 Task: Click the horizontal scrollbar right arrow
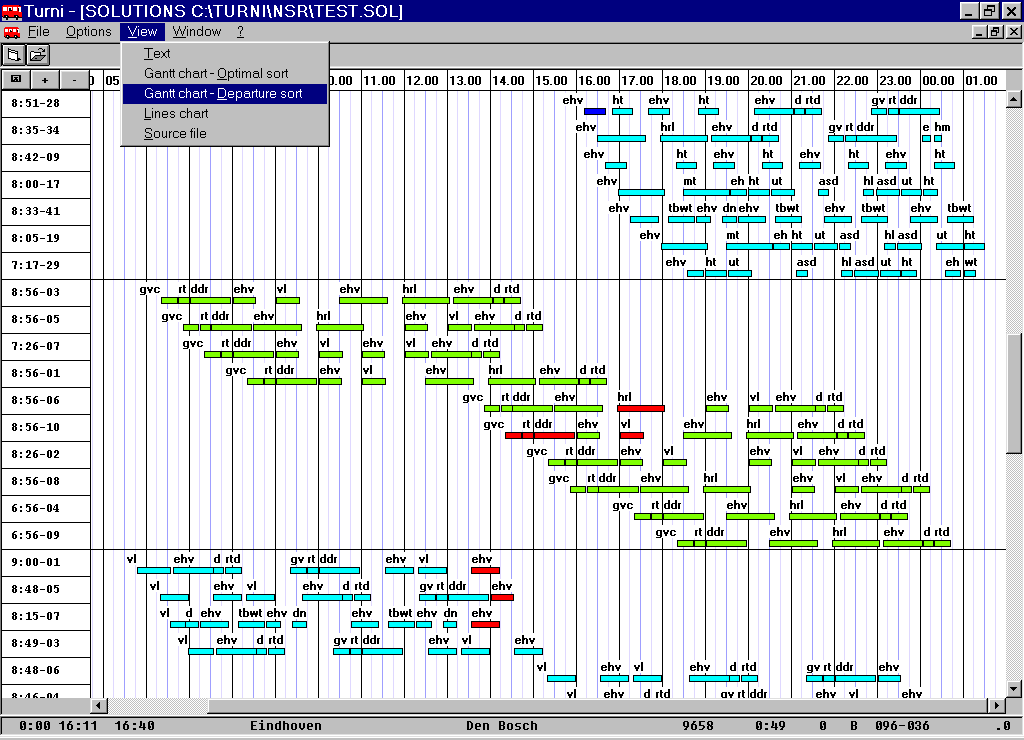995,706
